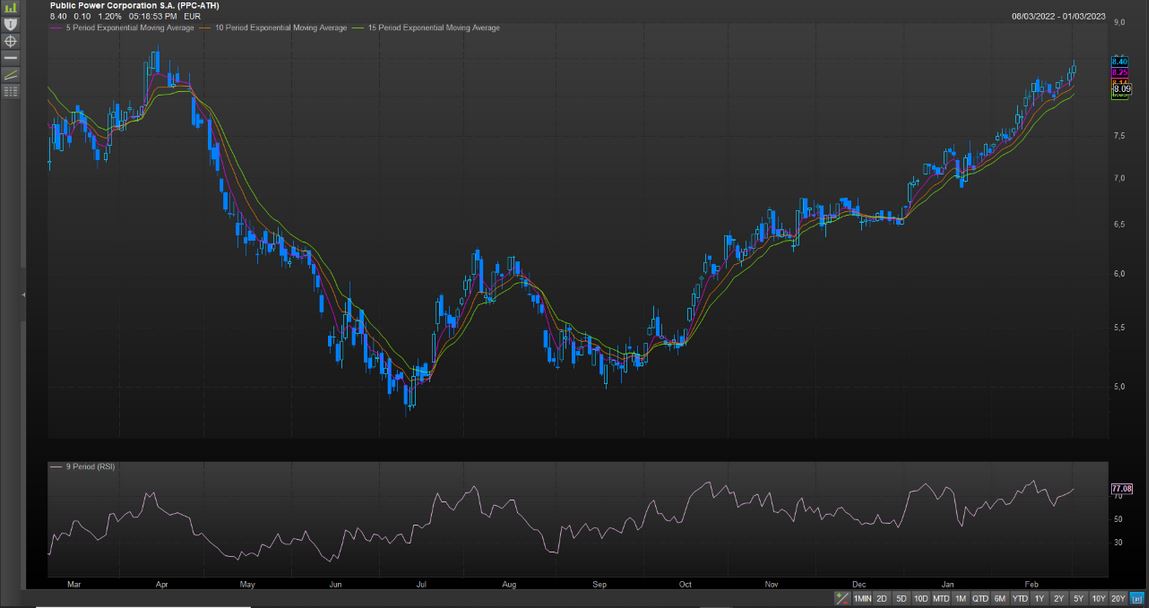
Task: Click the shield info icon in sidebar
Action: point(11,23)
